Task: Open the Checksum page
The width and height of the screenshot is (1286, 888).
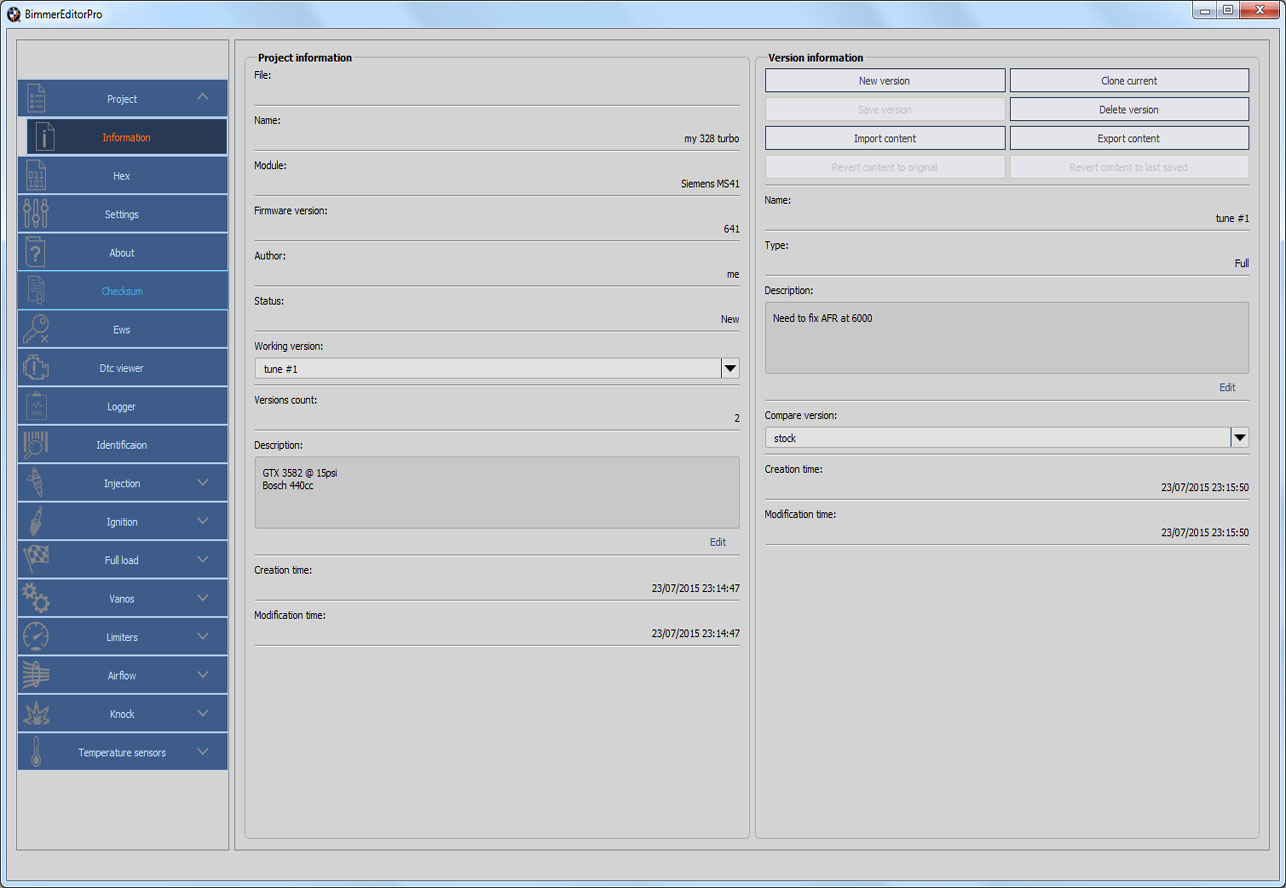Action: (122, 290)
